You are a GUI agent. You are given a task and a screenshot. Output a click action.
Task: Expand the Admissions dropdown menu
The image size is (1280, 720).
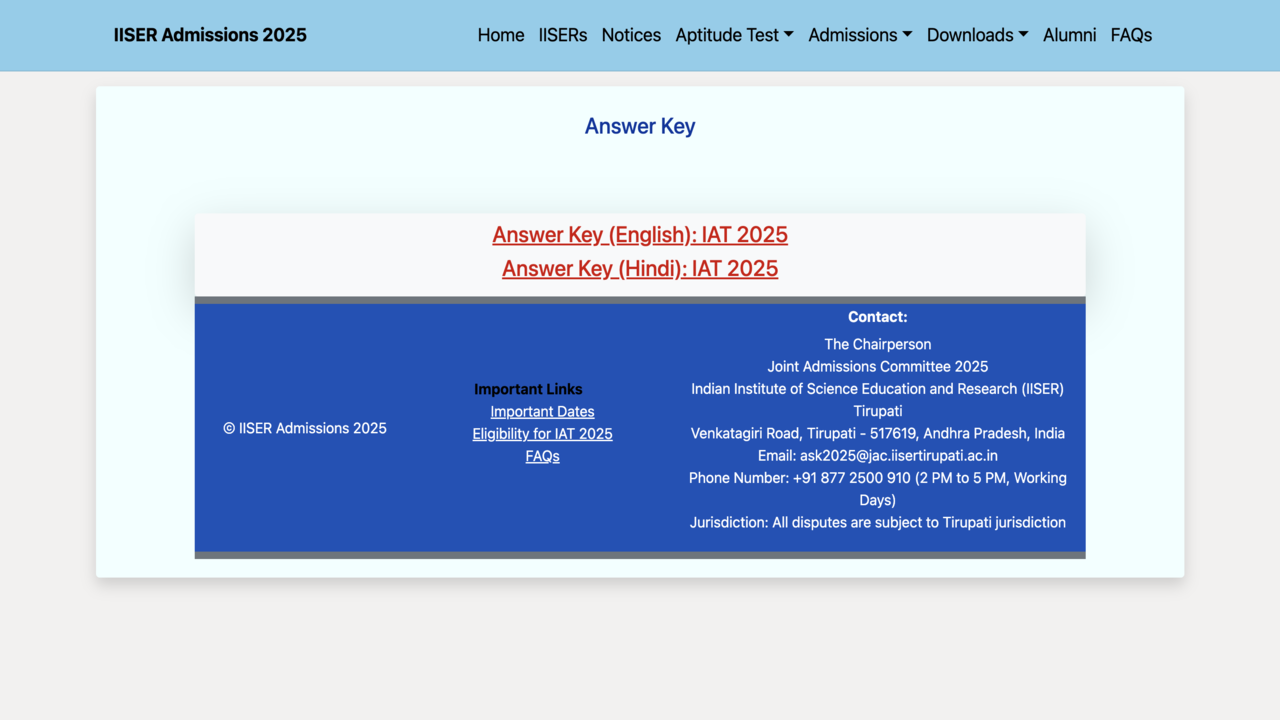[860, 35]
